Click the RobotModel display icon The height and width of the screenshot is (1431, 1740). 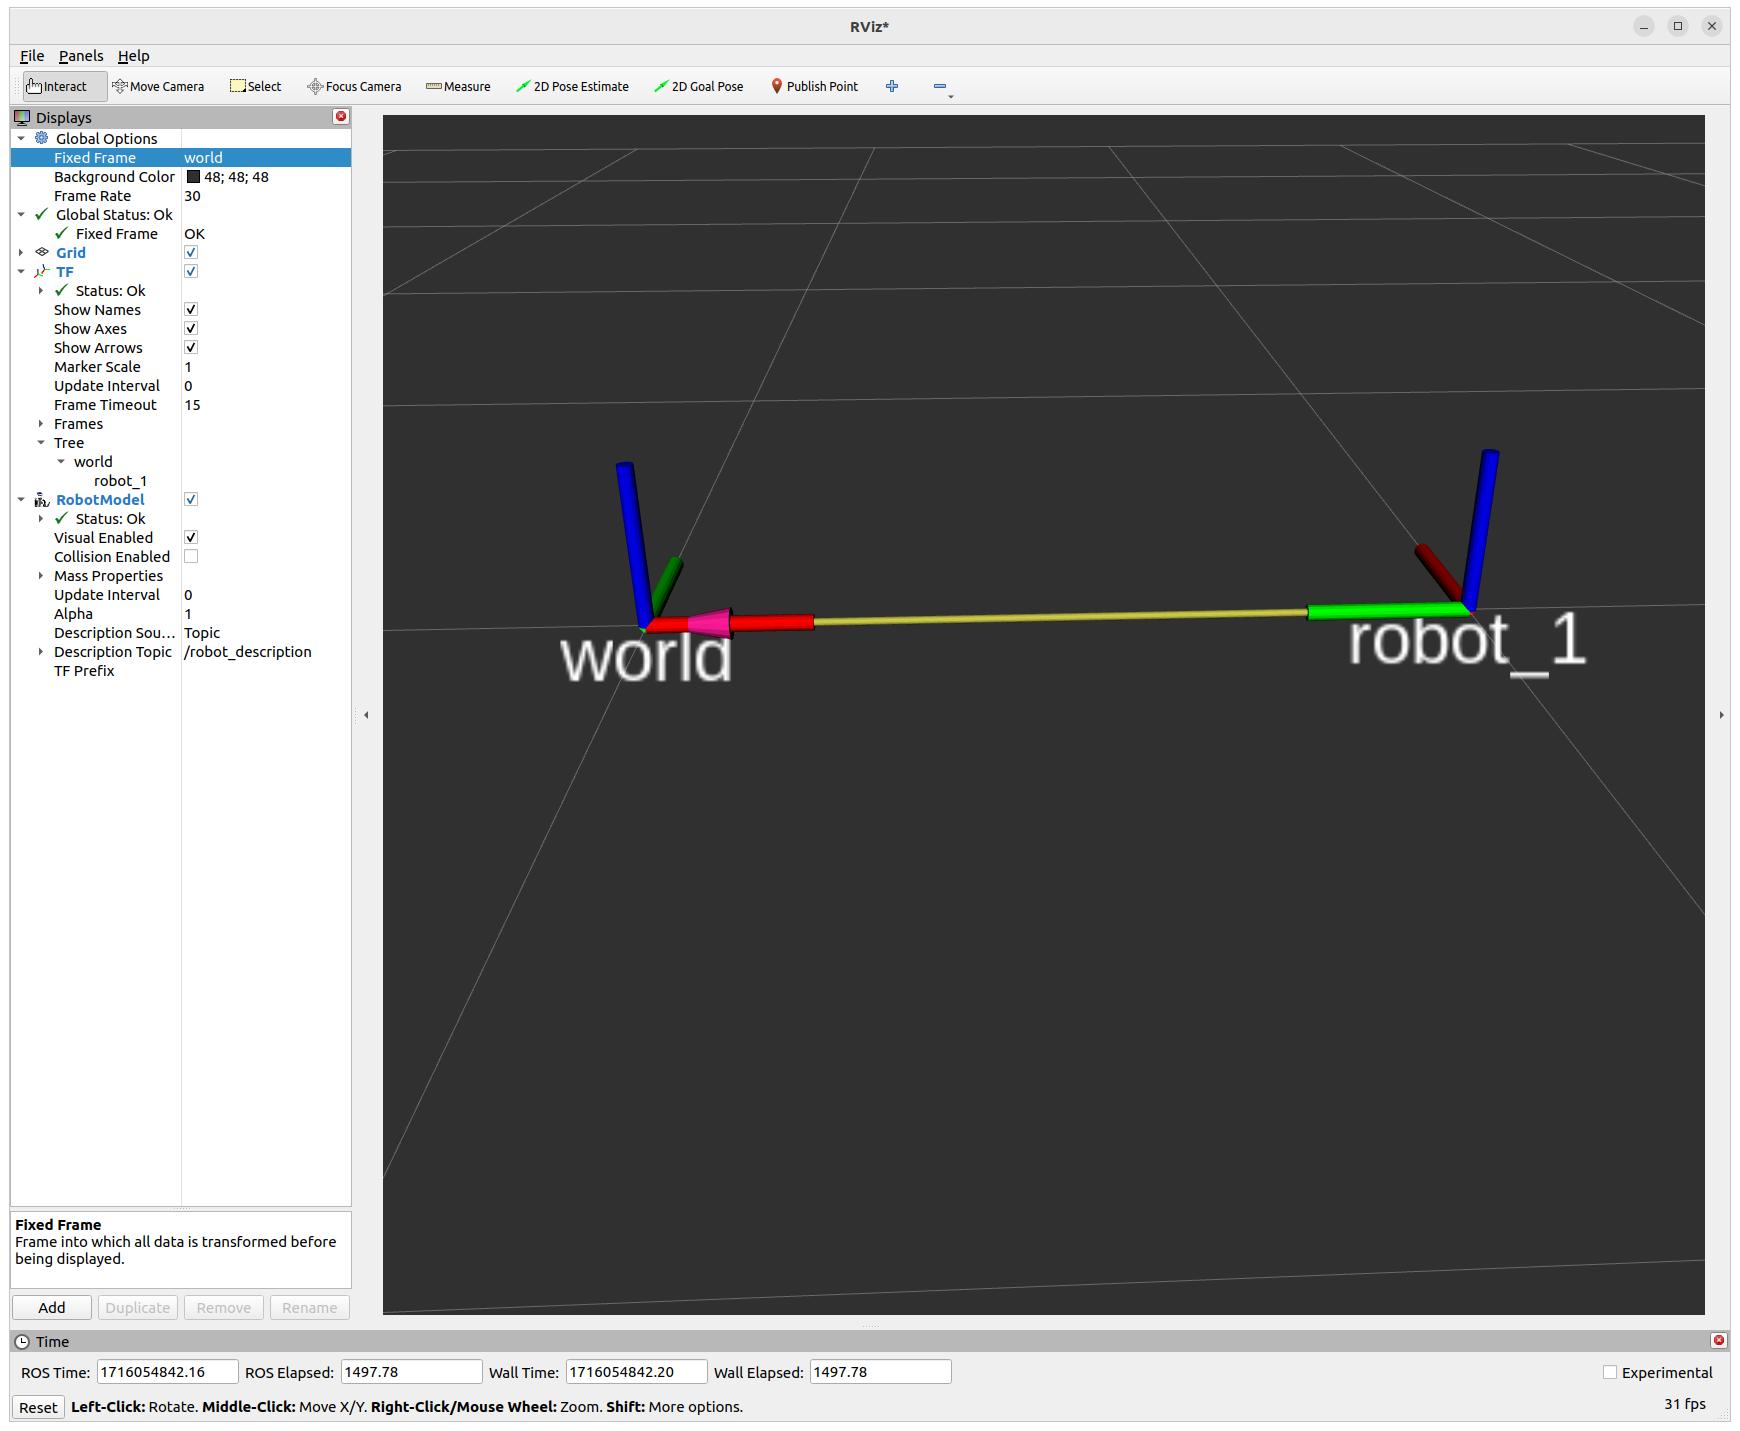click(x=42, y=499)
